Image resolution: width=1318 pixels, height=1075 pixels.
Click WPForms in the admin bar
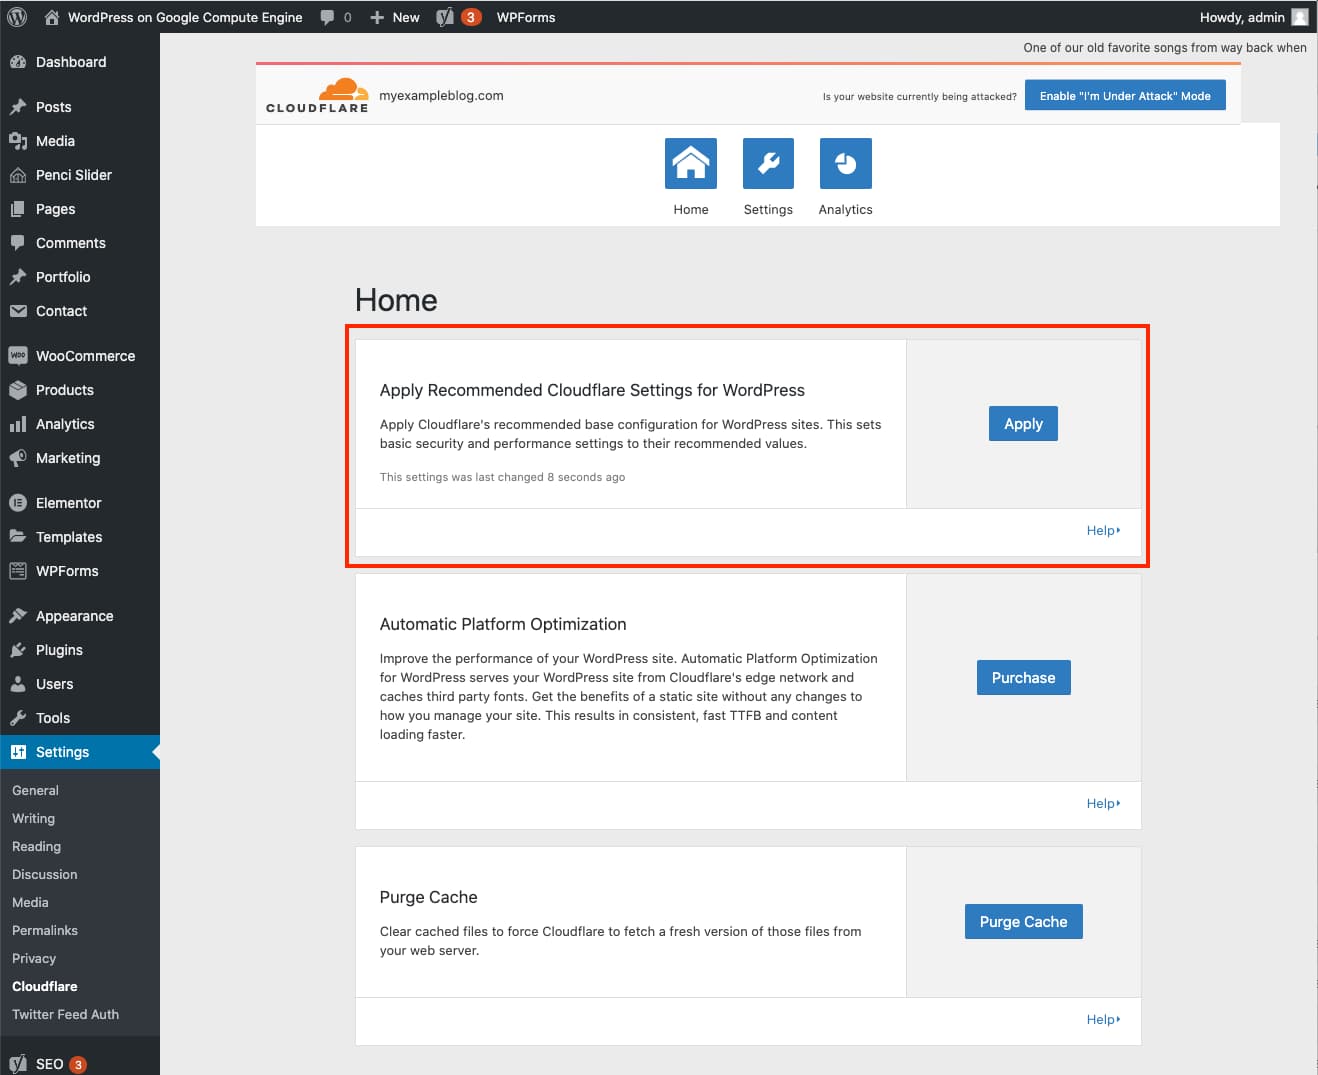pos(526,17)
